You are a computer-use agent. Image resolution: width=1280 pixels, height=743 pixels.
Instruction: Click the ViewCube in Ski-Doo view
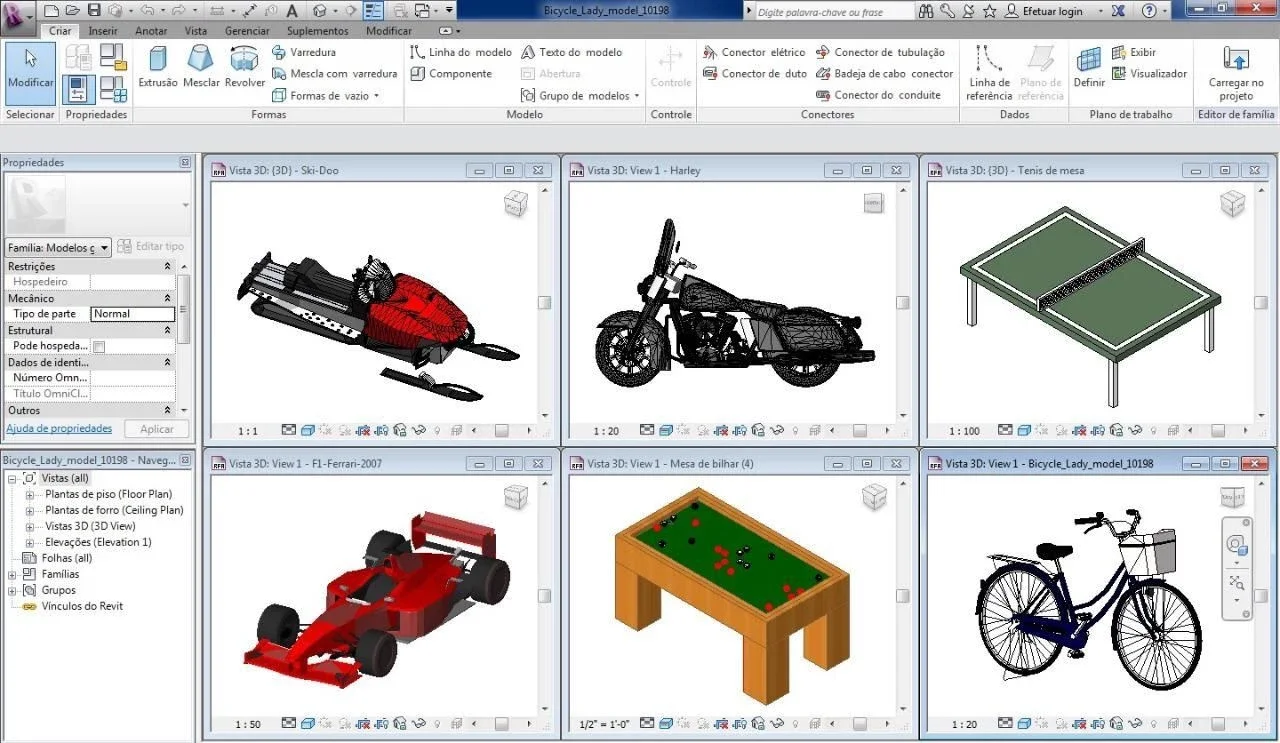pyautogui.click(x=515, y=204)
